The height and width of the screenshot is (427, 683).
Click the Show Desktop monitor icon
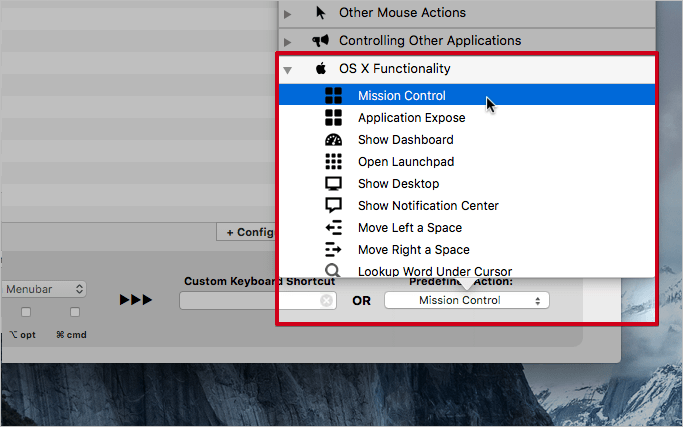click(333, 183)
